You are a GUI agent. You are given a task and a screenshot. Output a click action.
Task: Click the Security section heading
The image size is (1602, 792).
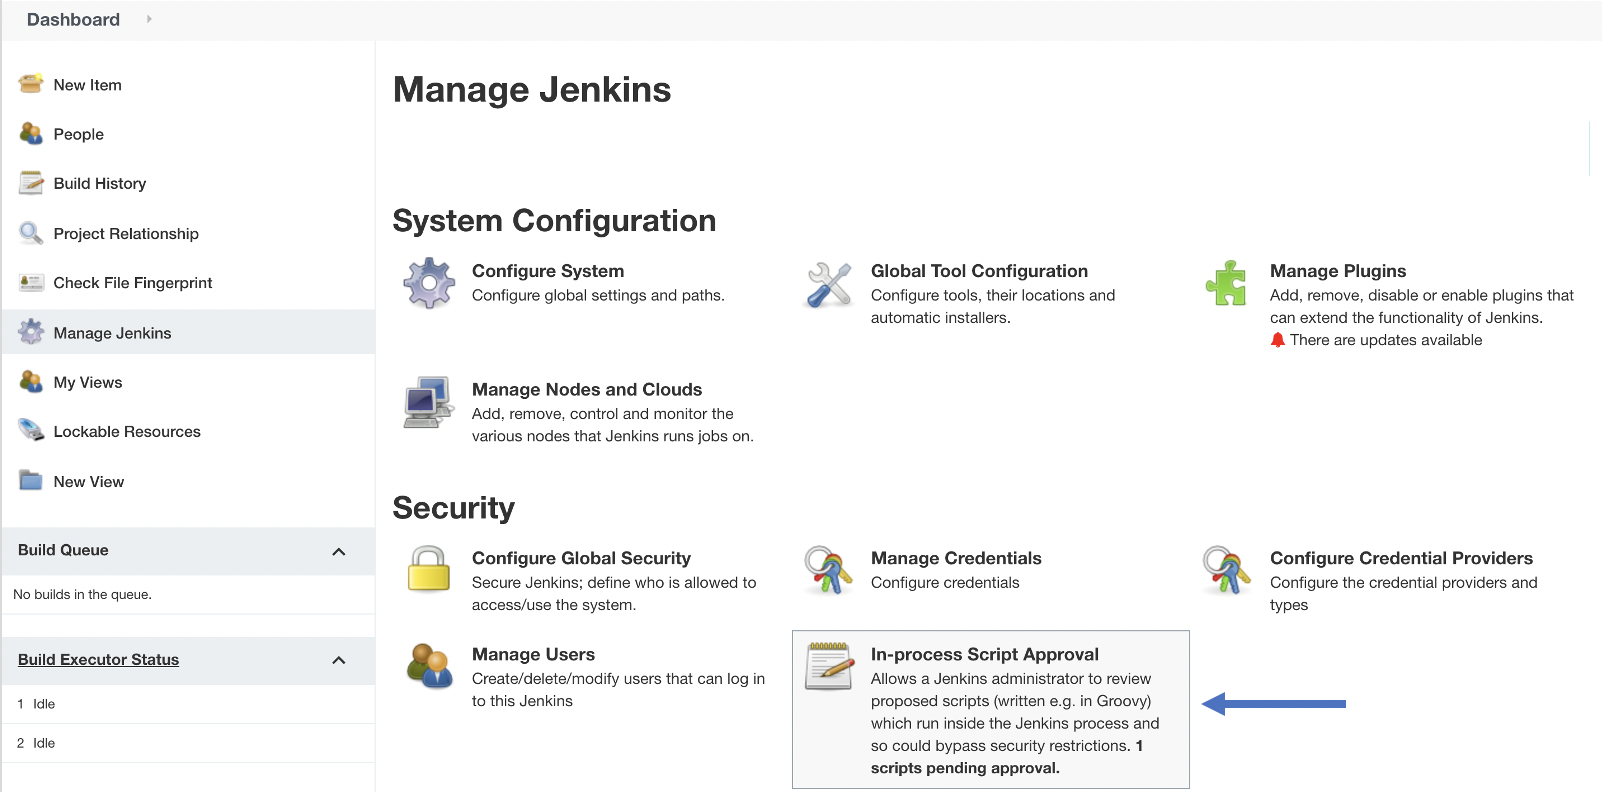pyautogui.click(x=453, y=508)
